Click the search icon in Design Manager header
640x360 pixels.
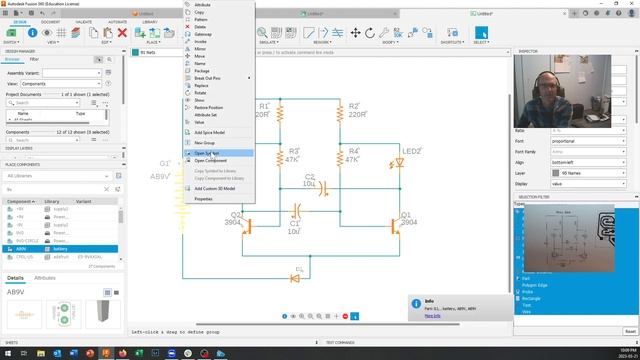click(x=109, y=60)
